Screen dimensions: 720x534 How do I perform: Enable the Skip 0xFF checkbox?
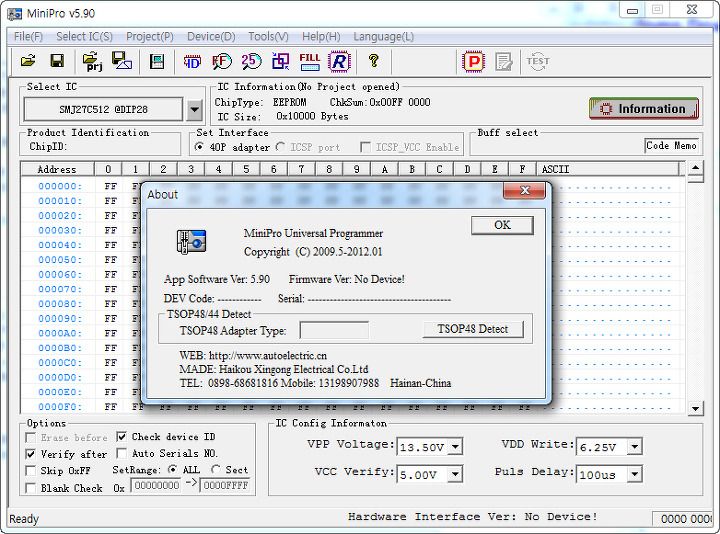30,471
